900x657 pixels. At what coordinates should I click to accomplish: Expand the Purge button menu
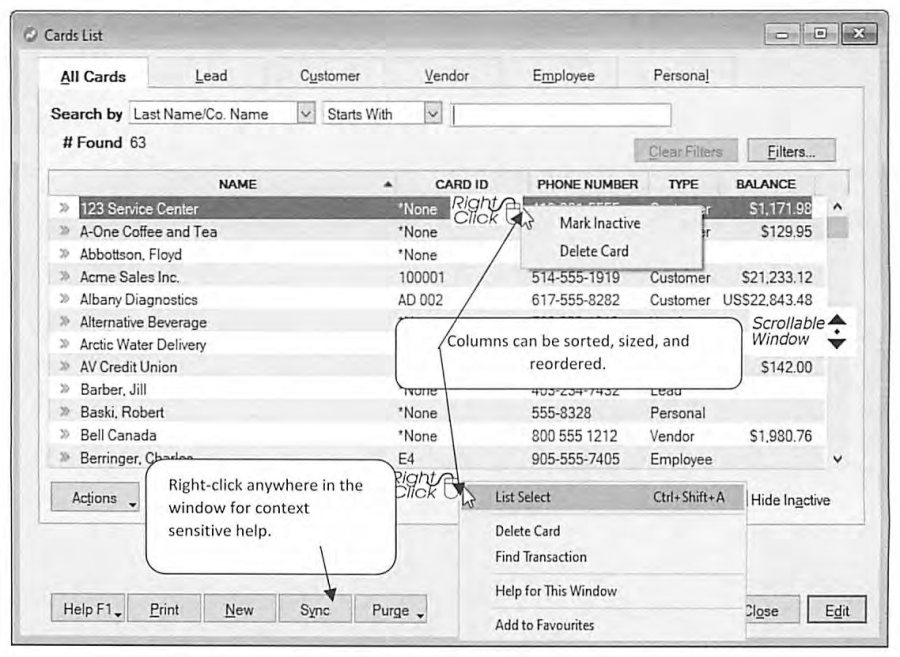pyautogui.click(x=420, y=615)
